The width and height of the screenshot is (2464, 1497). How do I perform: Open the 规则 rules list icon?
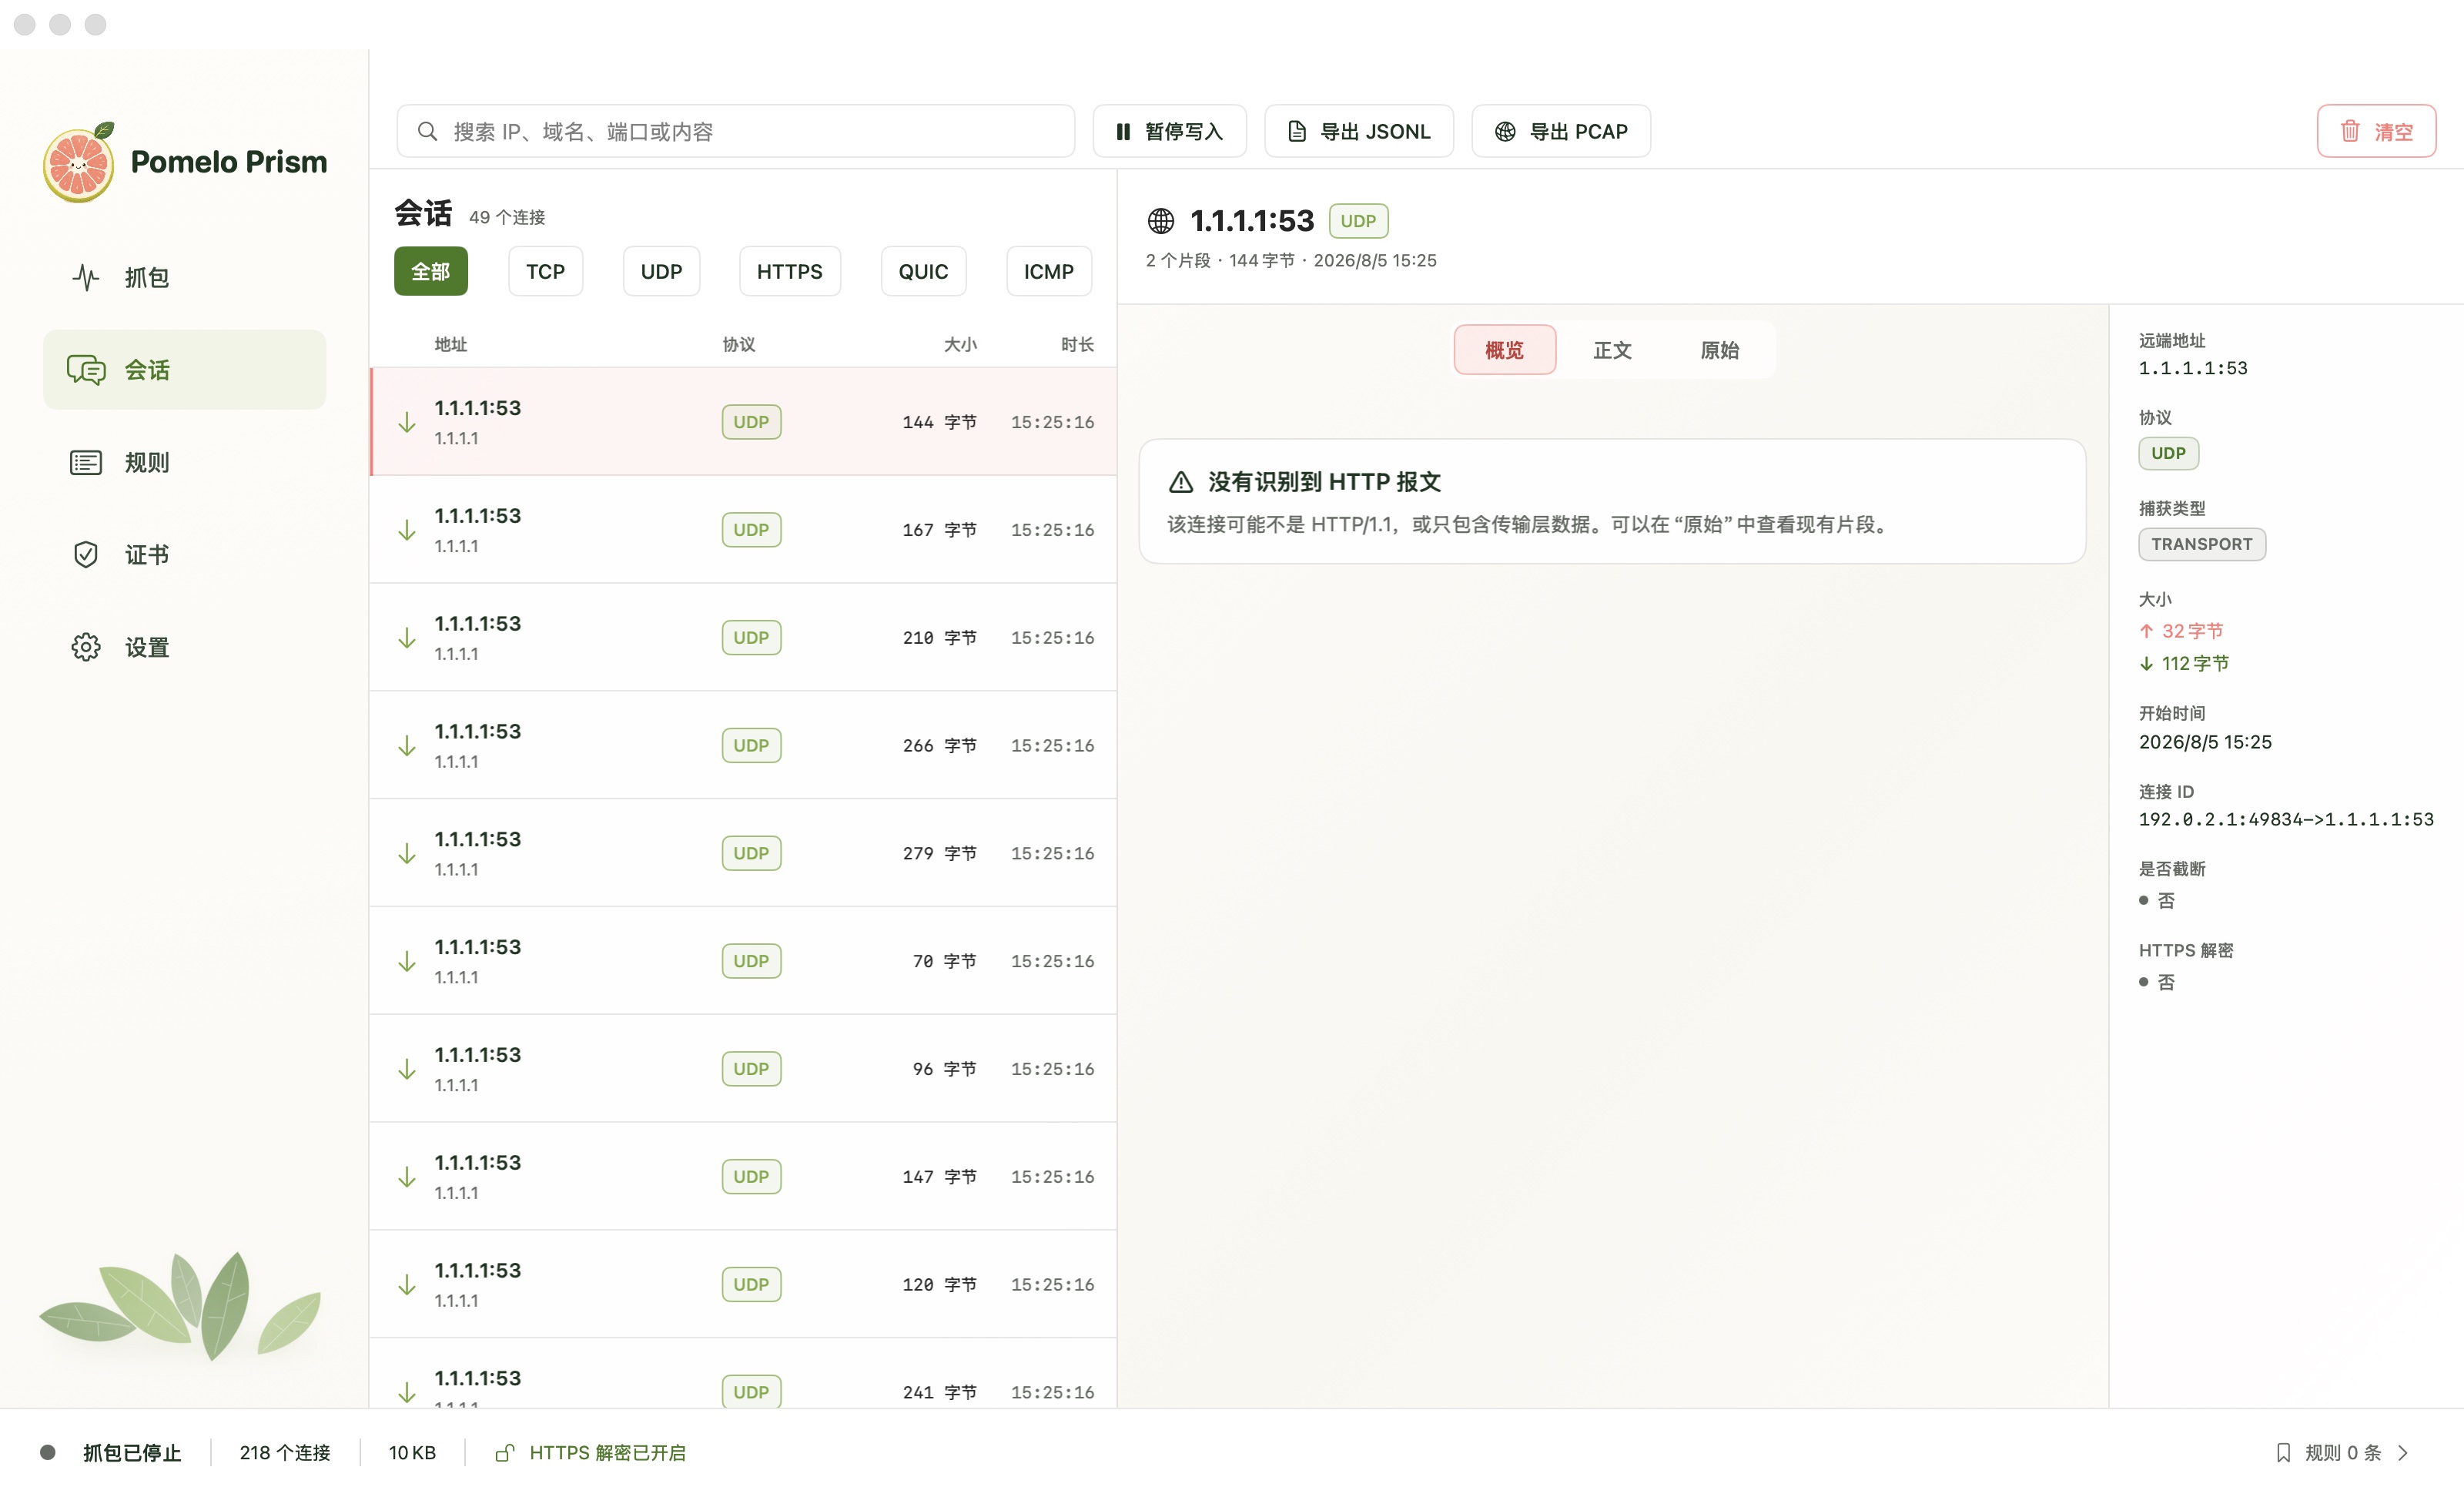[x=86, y=462]
